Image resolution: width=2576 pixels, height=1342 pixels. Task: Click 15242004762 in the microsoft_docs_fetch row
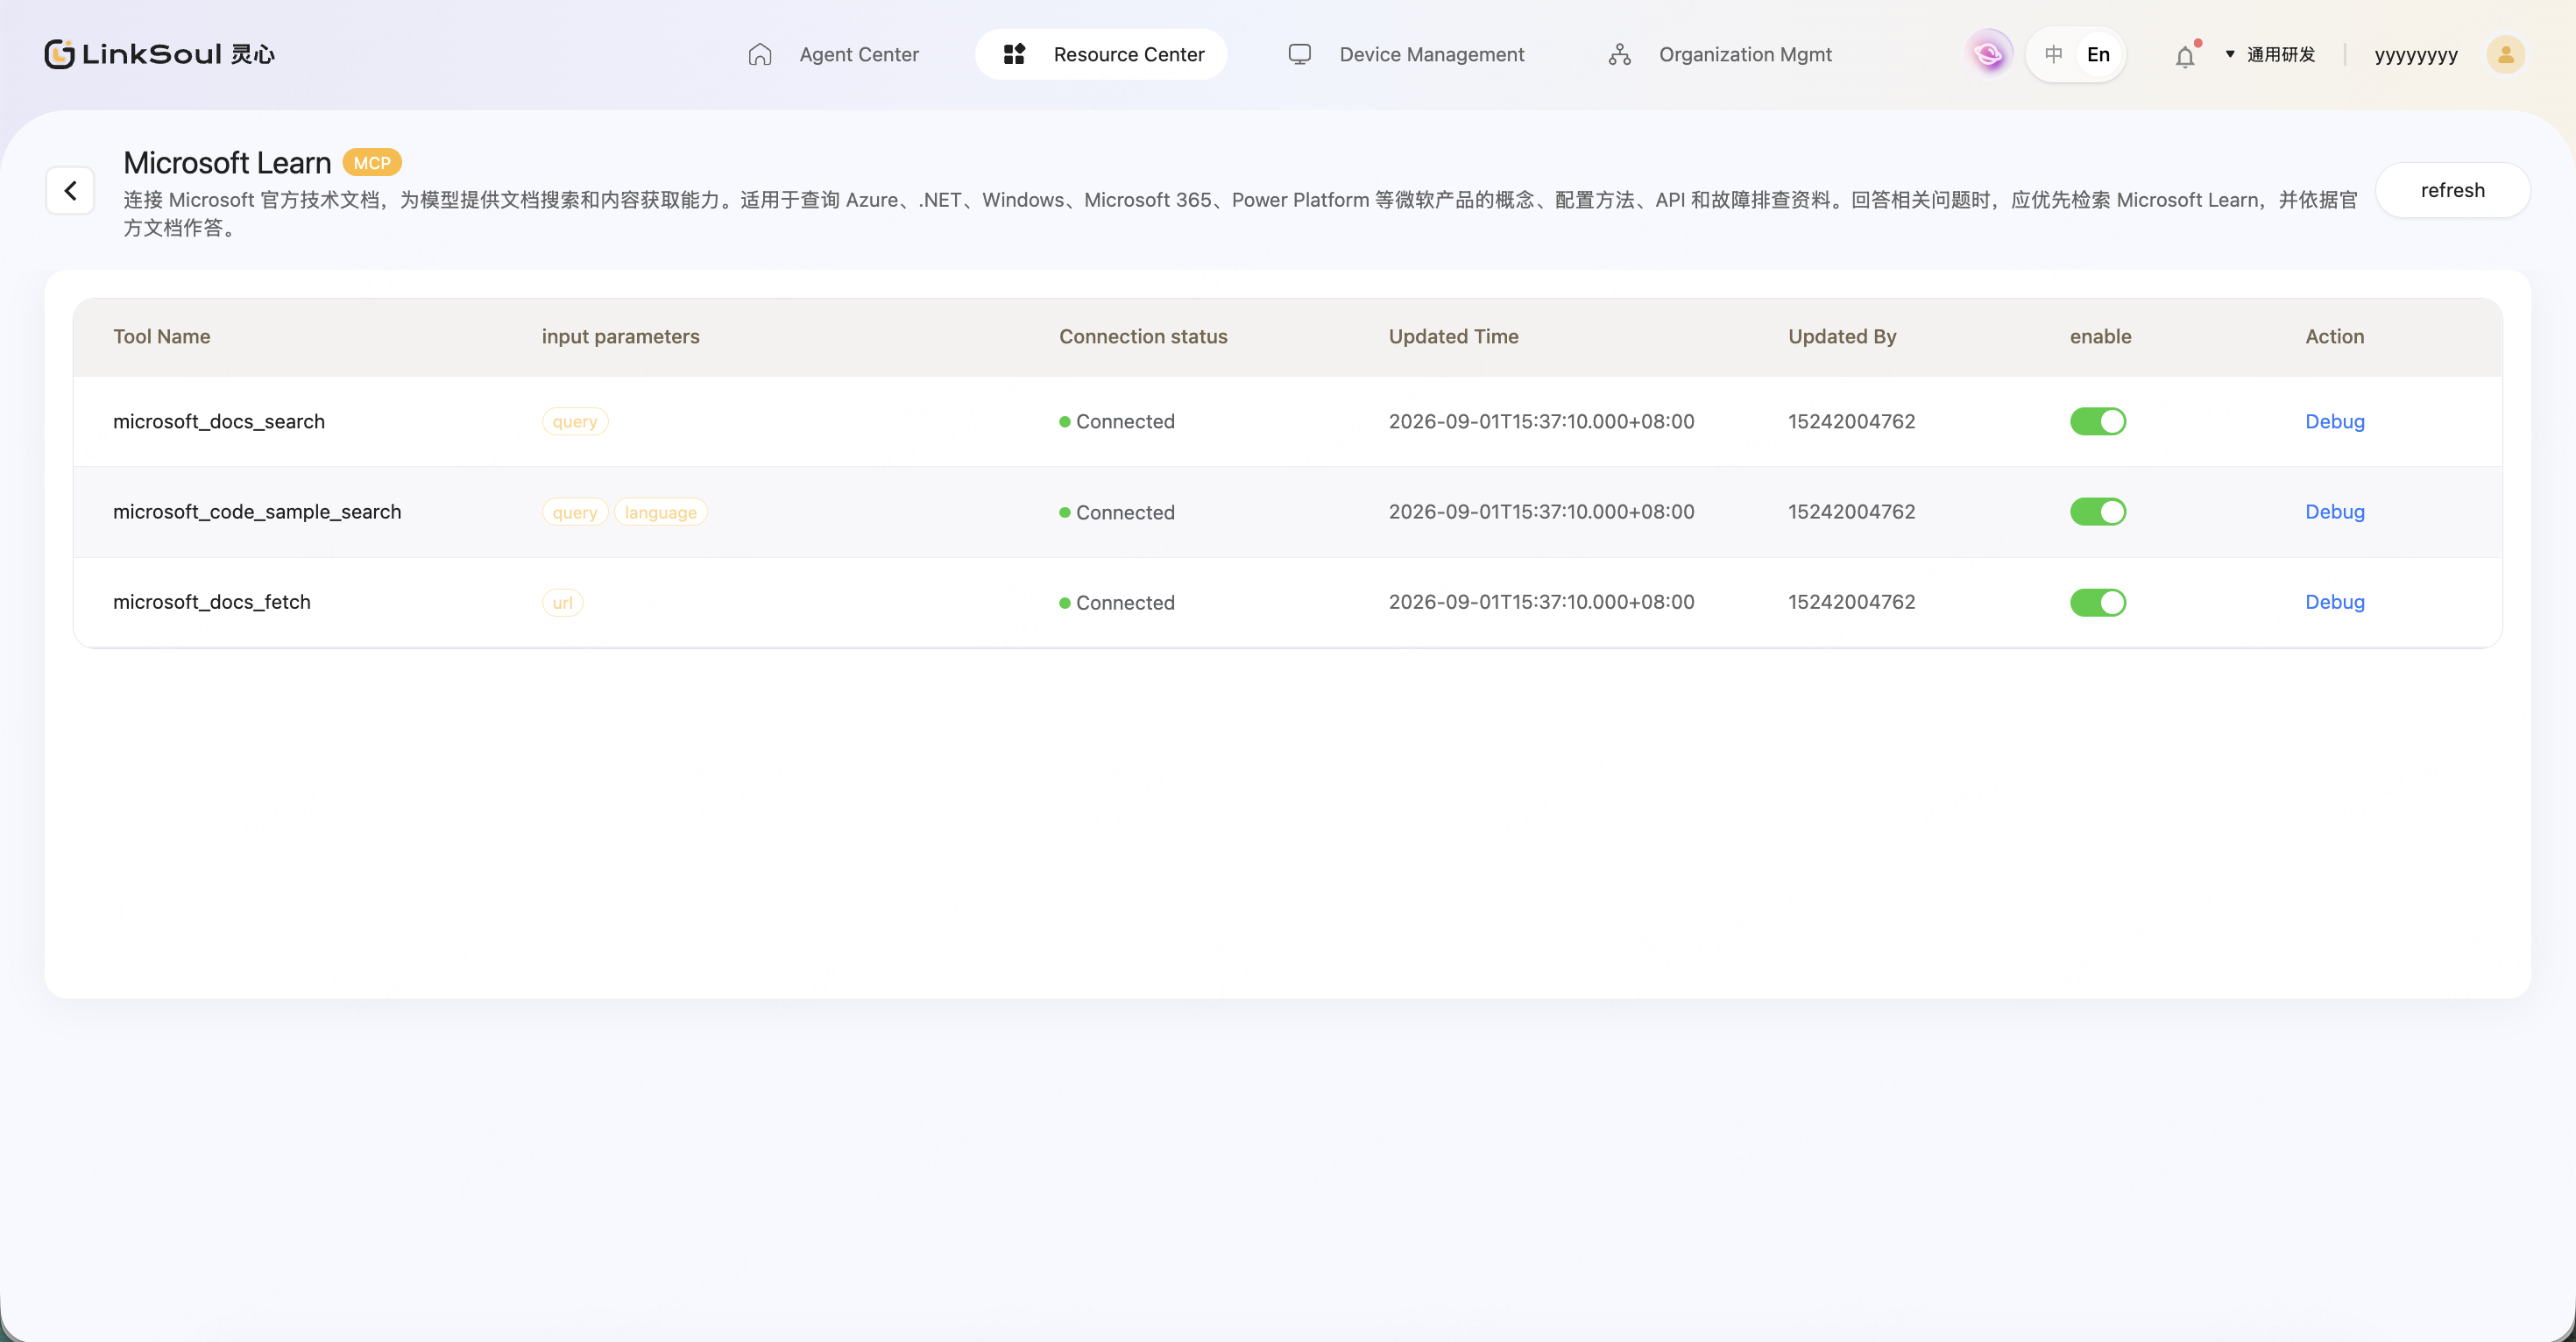(1851, 602)
